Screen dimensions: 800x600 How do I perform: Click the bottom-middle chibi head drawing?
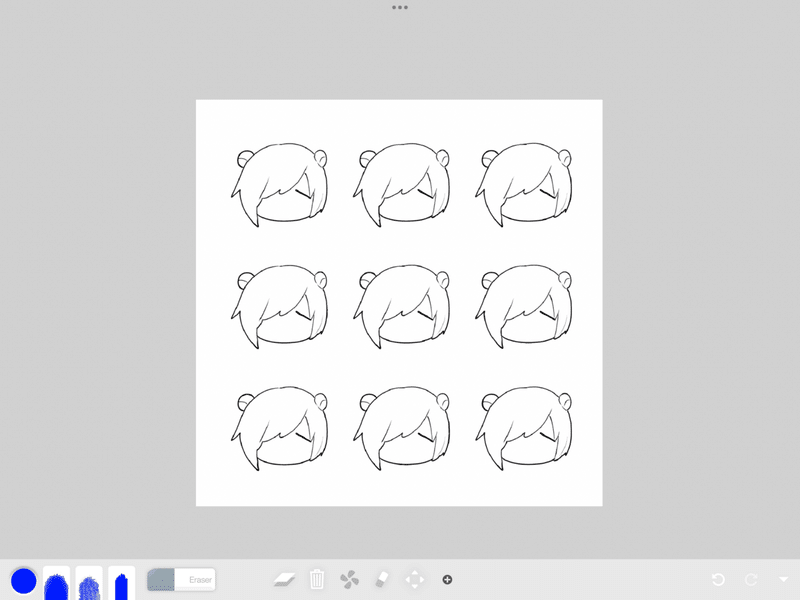coord(402,428)
